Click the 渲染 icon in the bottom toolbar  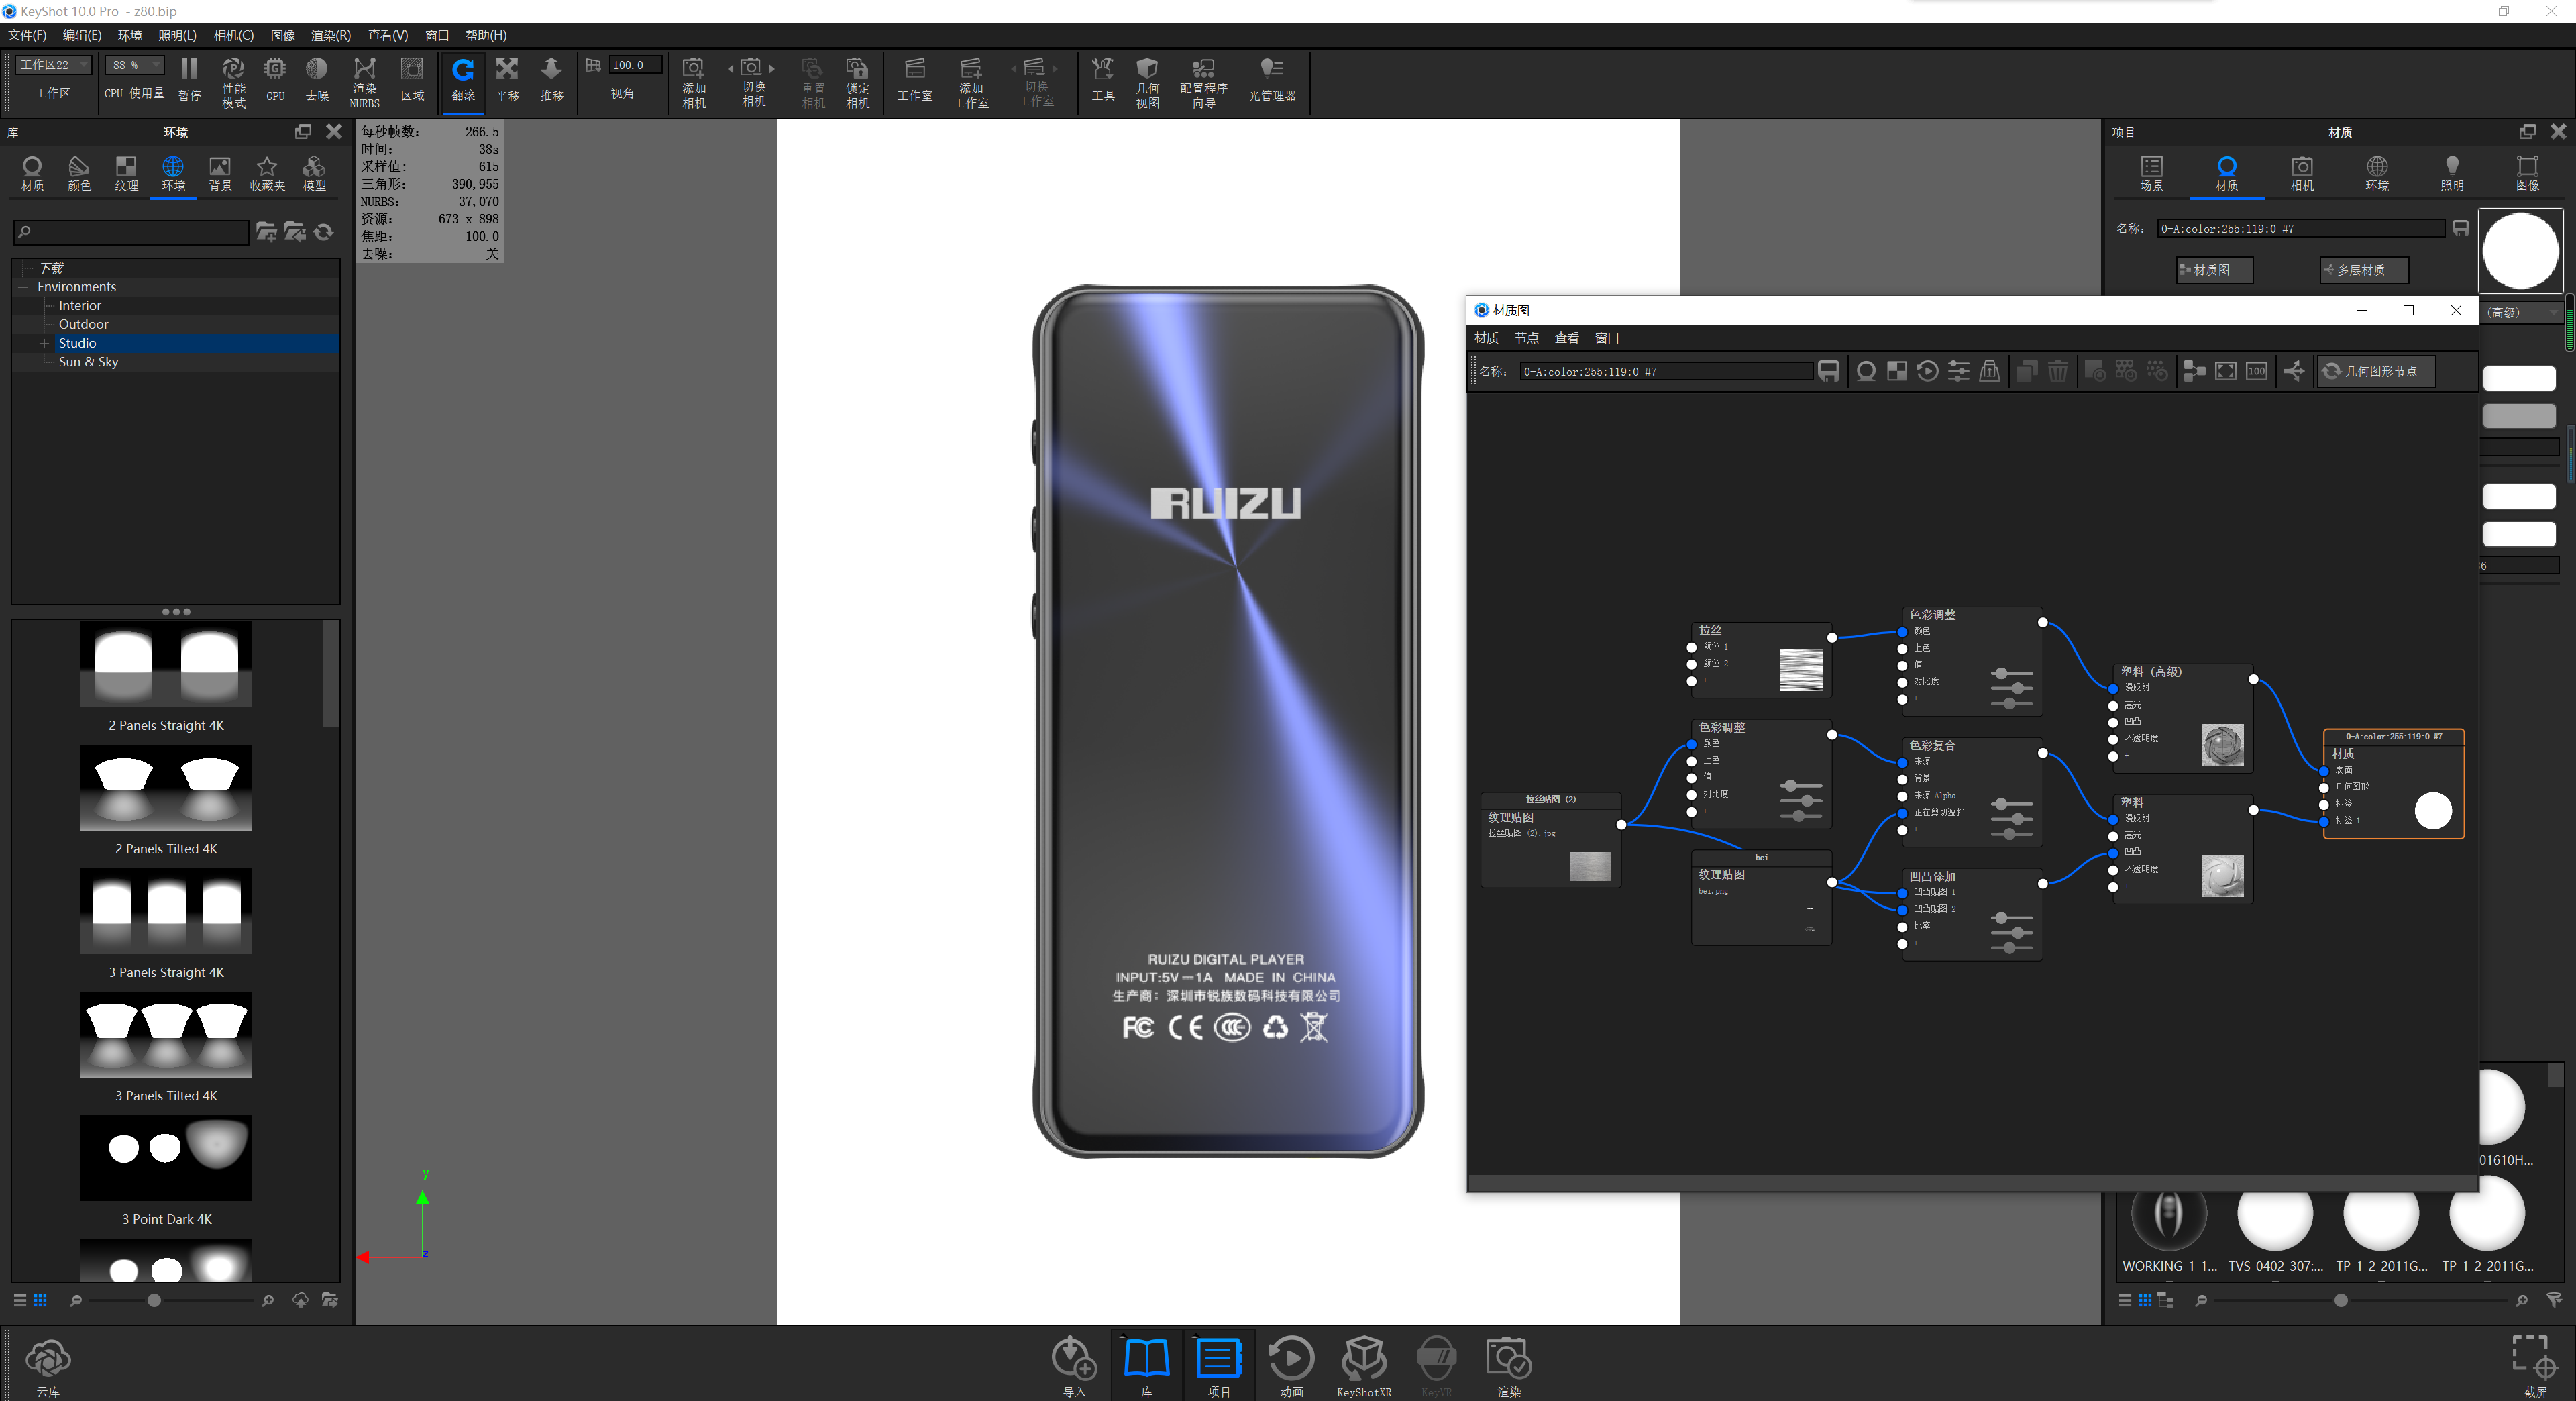point(1509,1363)
